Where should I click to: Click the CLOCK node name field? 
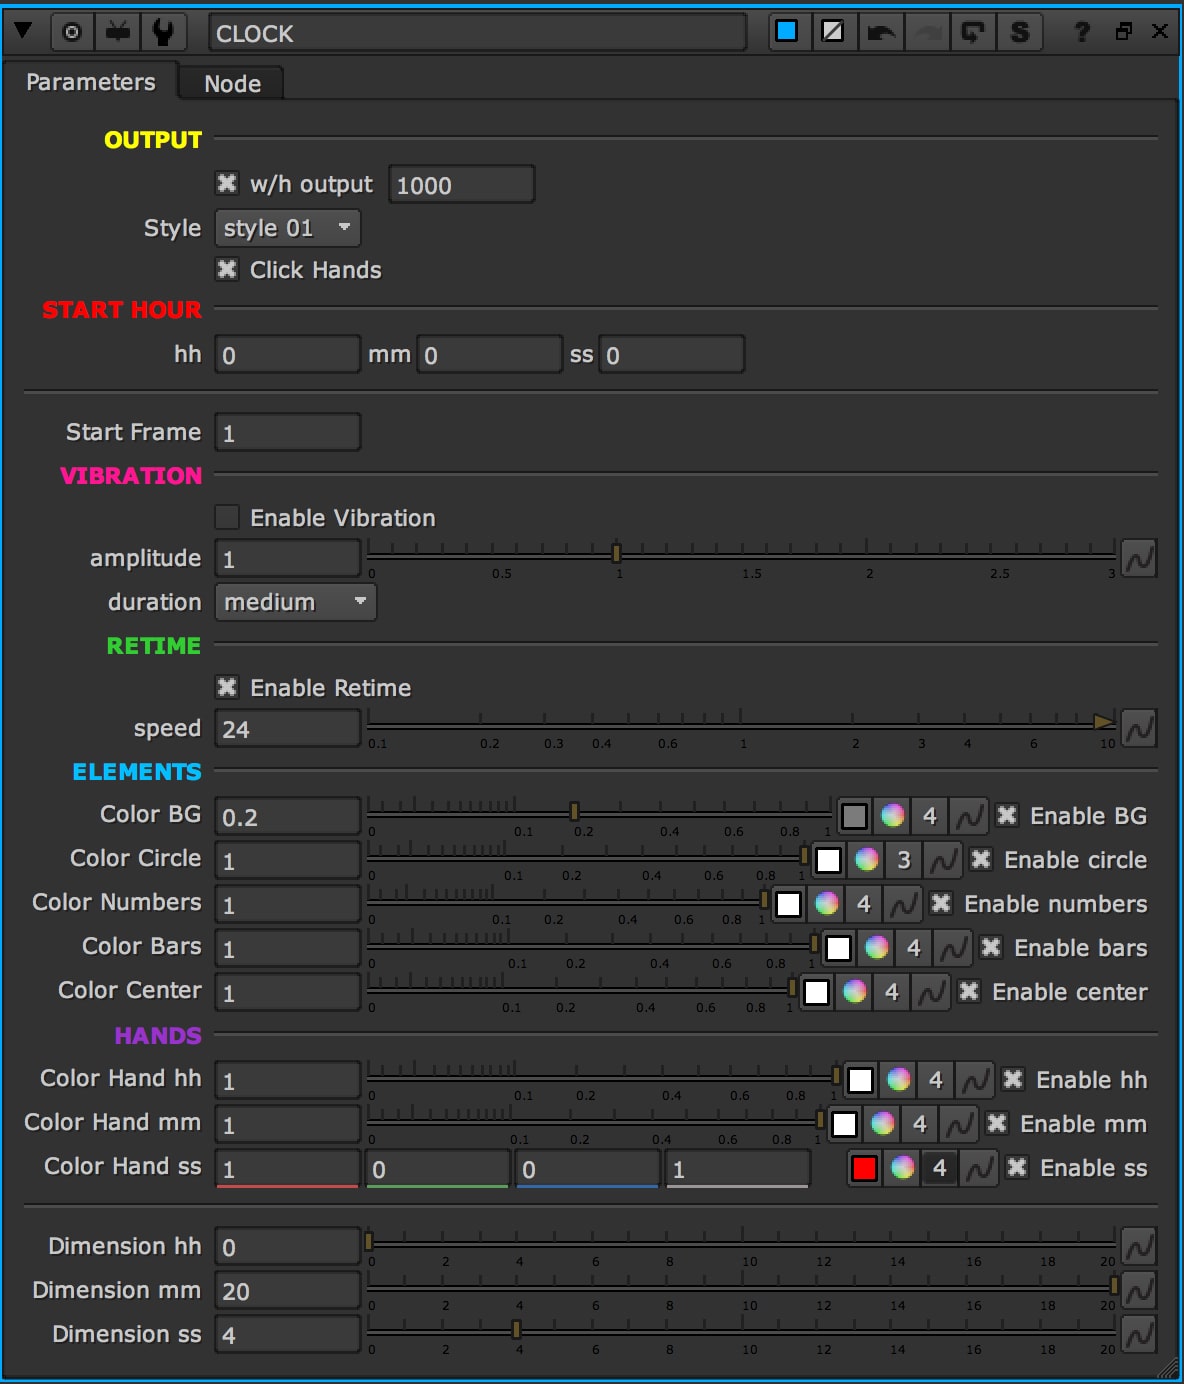pos(477,33)
